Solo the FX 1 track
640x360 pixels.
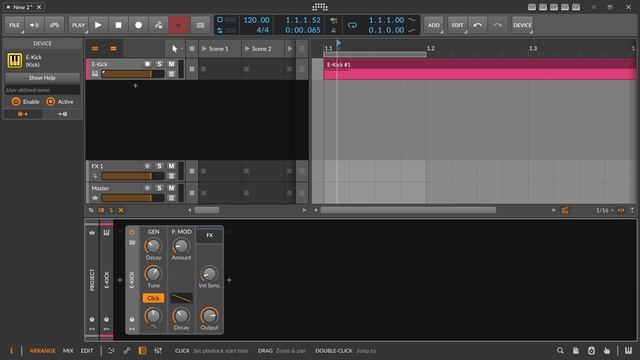point(159,166)
